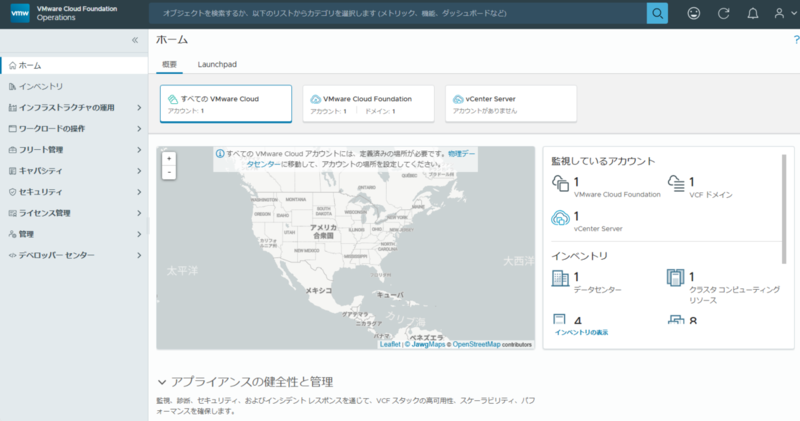Expand キャパシティ menu chevron

139,171
